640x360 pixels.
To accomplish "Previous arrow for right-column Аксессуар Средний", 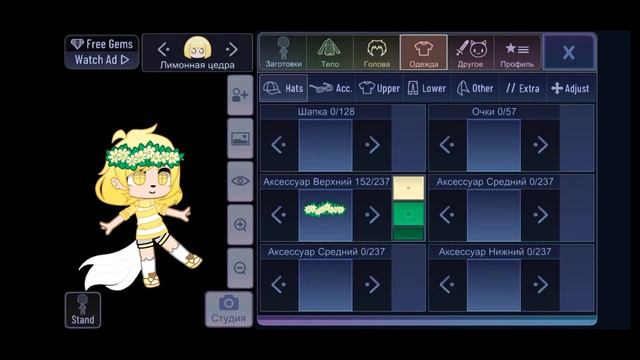I will 447,215.
